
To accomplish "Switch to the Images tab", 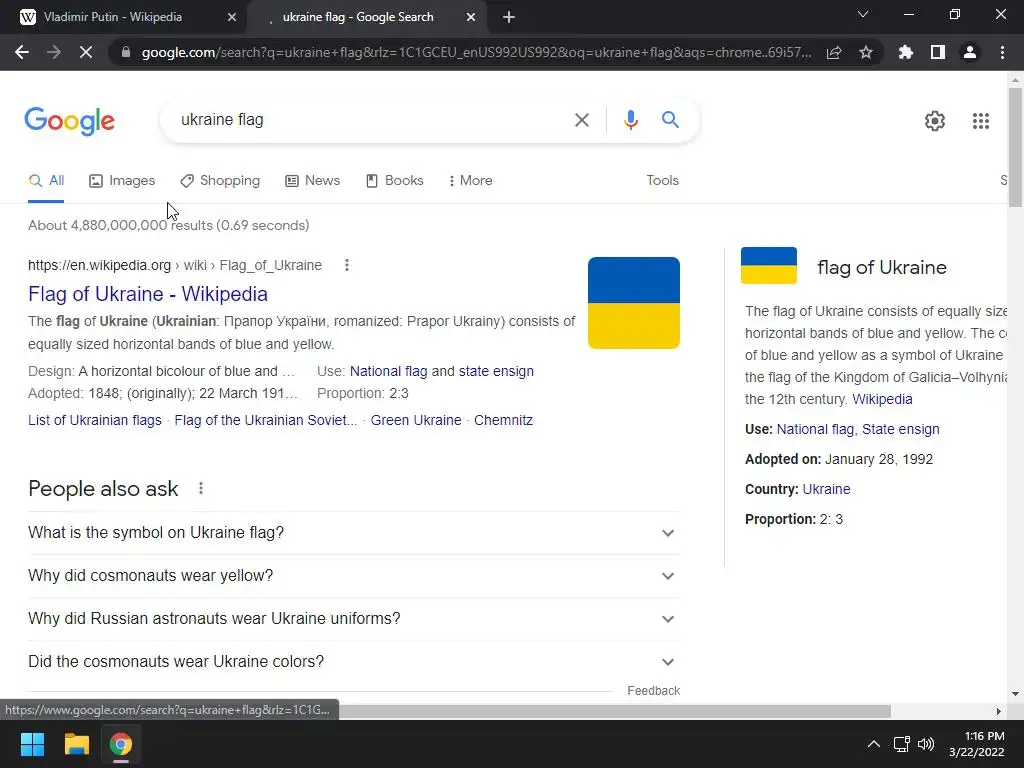I will pos(122,181).
